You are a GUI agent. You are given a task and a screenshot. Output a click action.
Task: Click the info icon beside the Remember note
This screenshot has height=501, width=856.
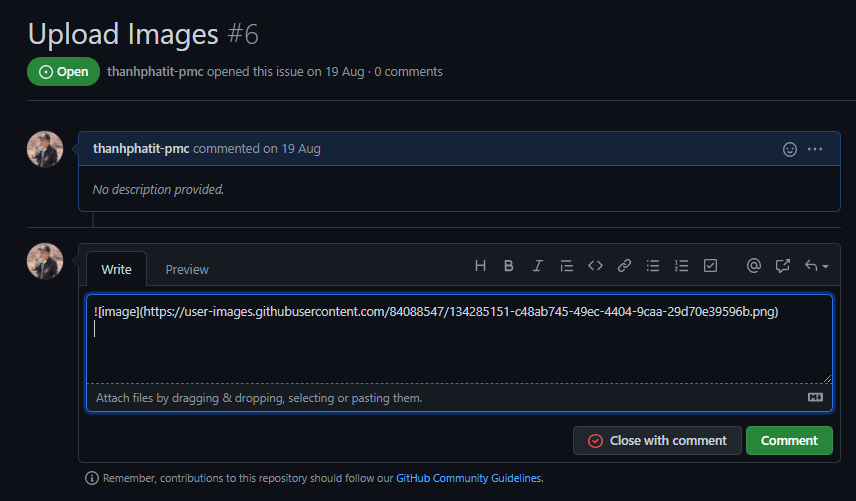[x=92, y=478]
